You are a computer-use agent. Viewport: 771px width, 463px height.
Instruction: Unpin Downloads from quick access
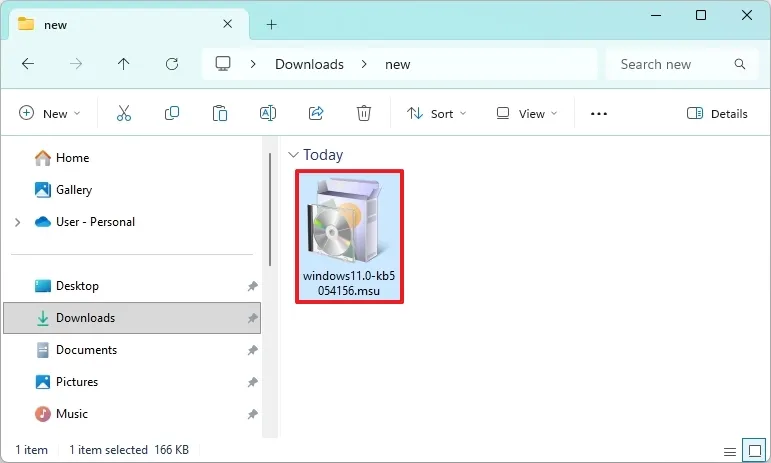coord(252,318)
